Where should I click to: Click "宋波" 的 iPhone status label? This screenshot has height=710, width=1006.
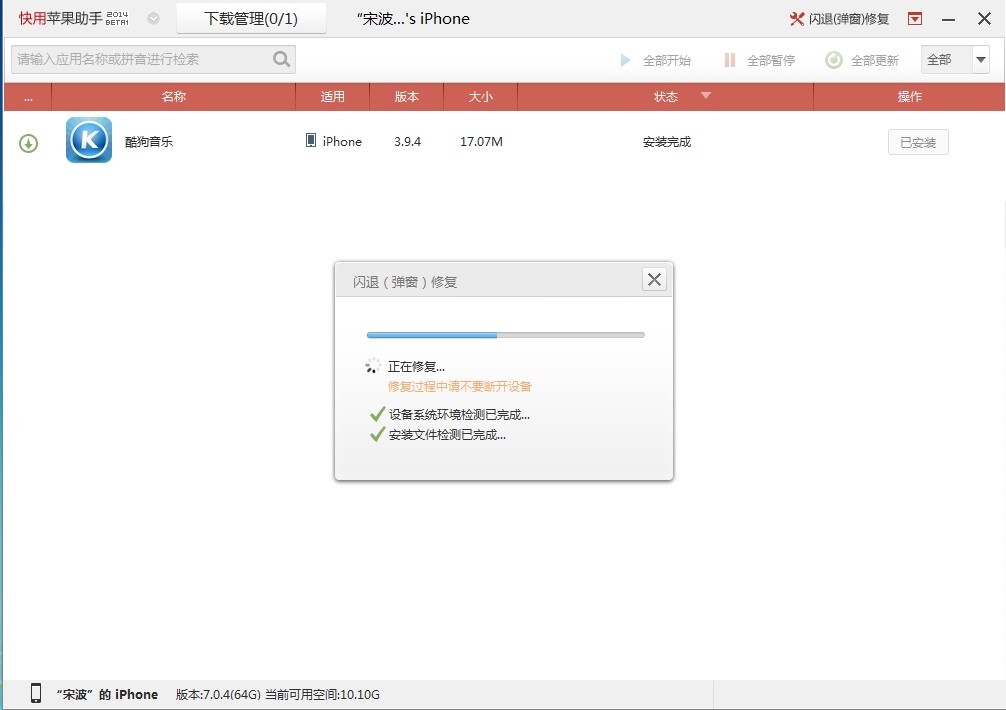(107, 694)
